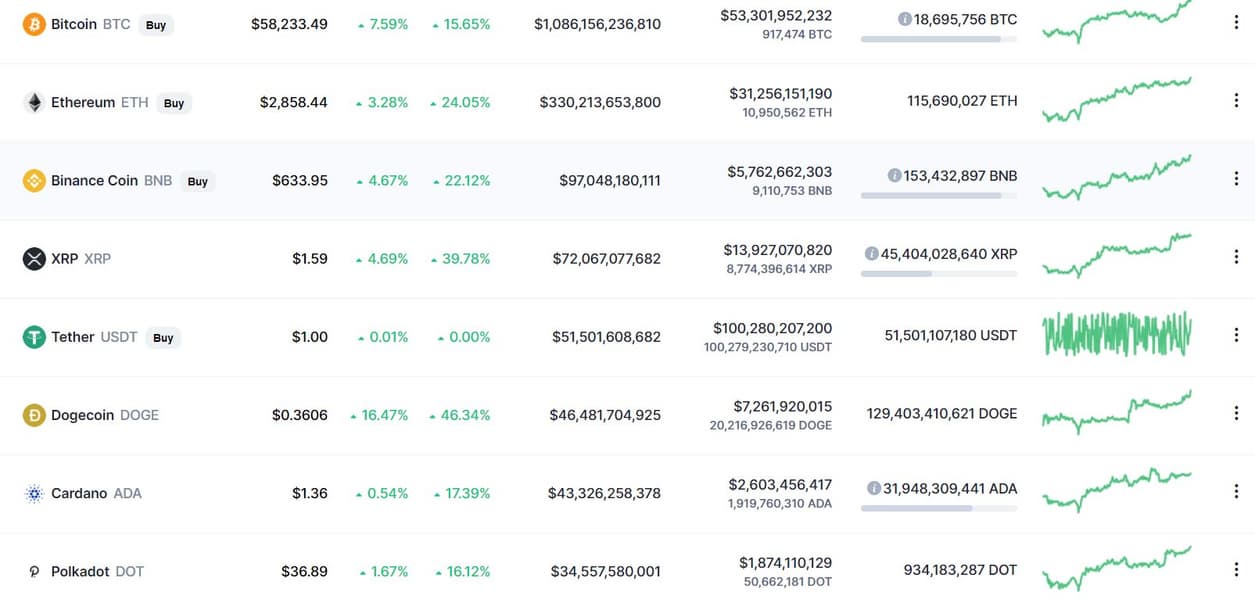Screen dimensions: 1255x600
Task: Open the Cardano coin name link
Action: click(79, 493)
